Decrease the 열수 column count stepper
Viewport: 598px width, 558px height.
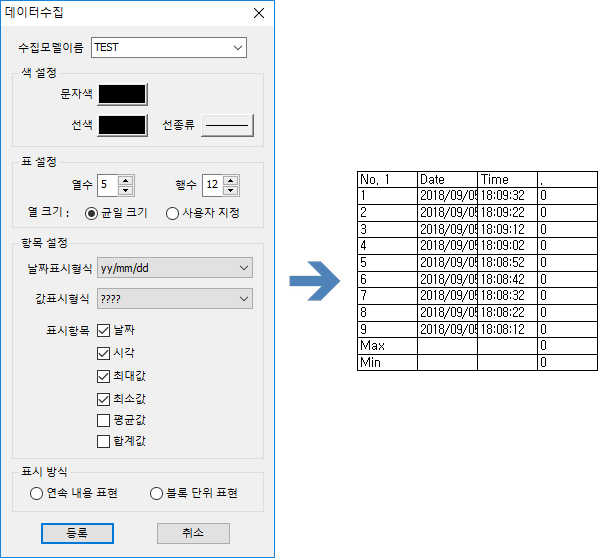125,190
